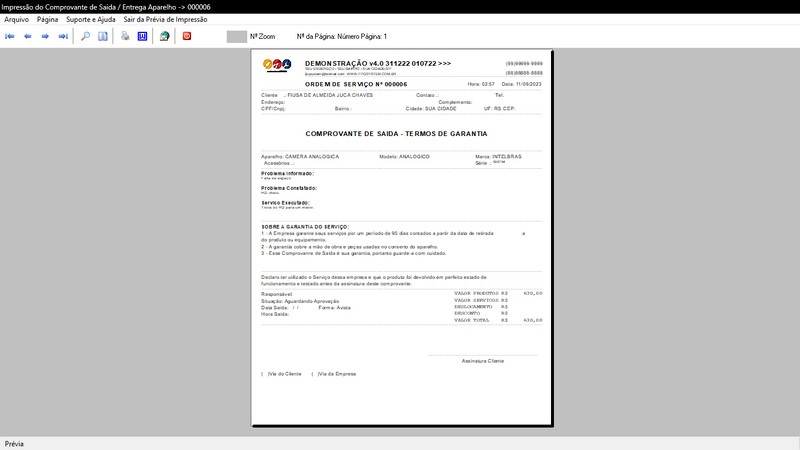Click the Via da Empresa option
This screenshot has height=450, width=800.
point(334,374)
